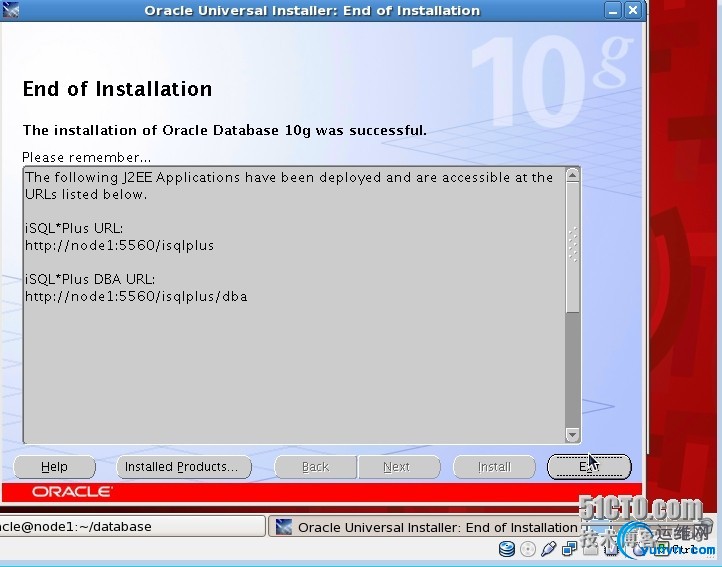This screenshot has width=722, height=567.
Task: Click the iSQL*Plus URL http://node1:5560/isqlplus
Action: click(x=119, y=246)
